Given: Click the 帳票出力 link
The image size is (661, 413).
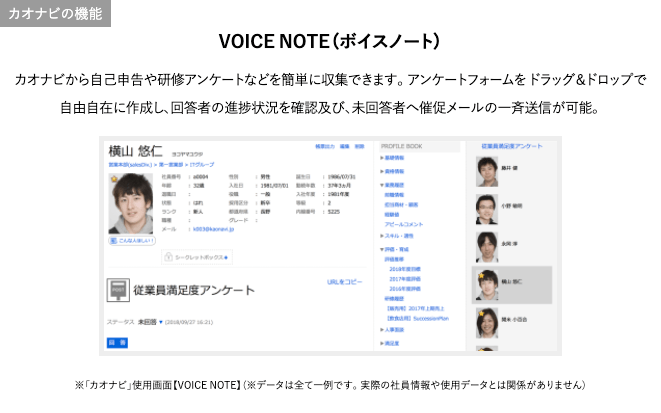Looking at the screenshot, I should coord(325,147).
